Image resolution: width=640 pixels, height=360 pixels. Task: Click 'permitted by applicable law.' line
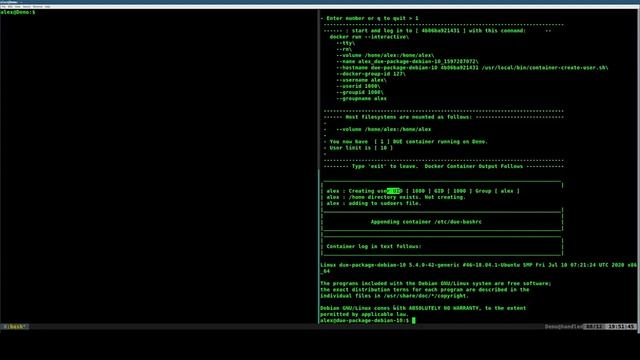coord(364,314)
